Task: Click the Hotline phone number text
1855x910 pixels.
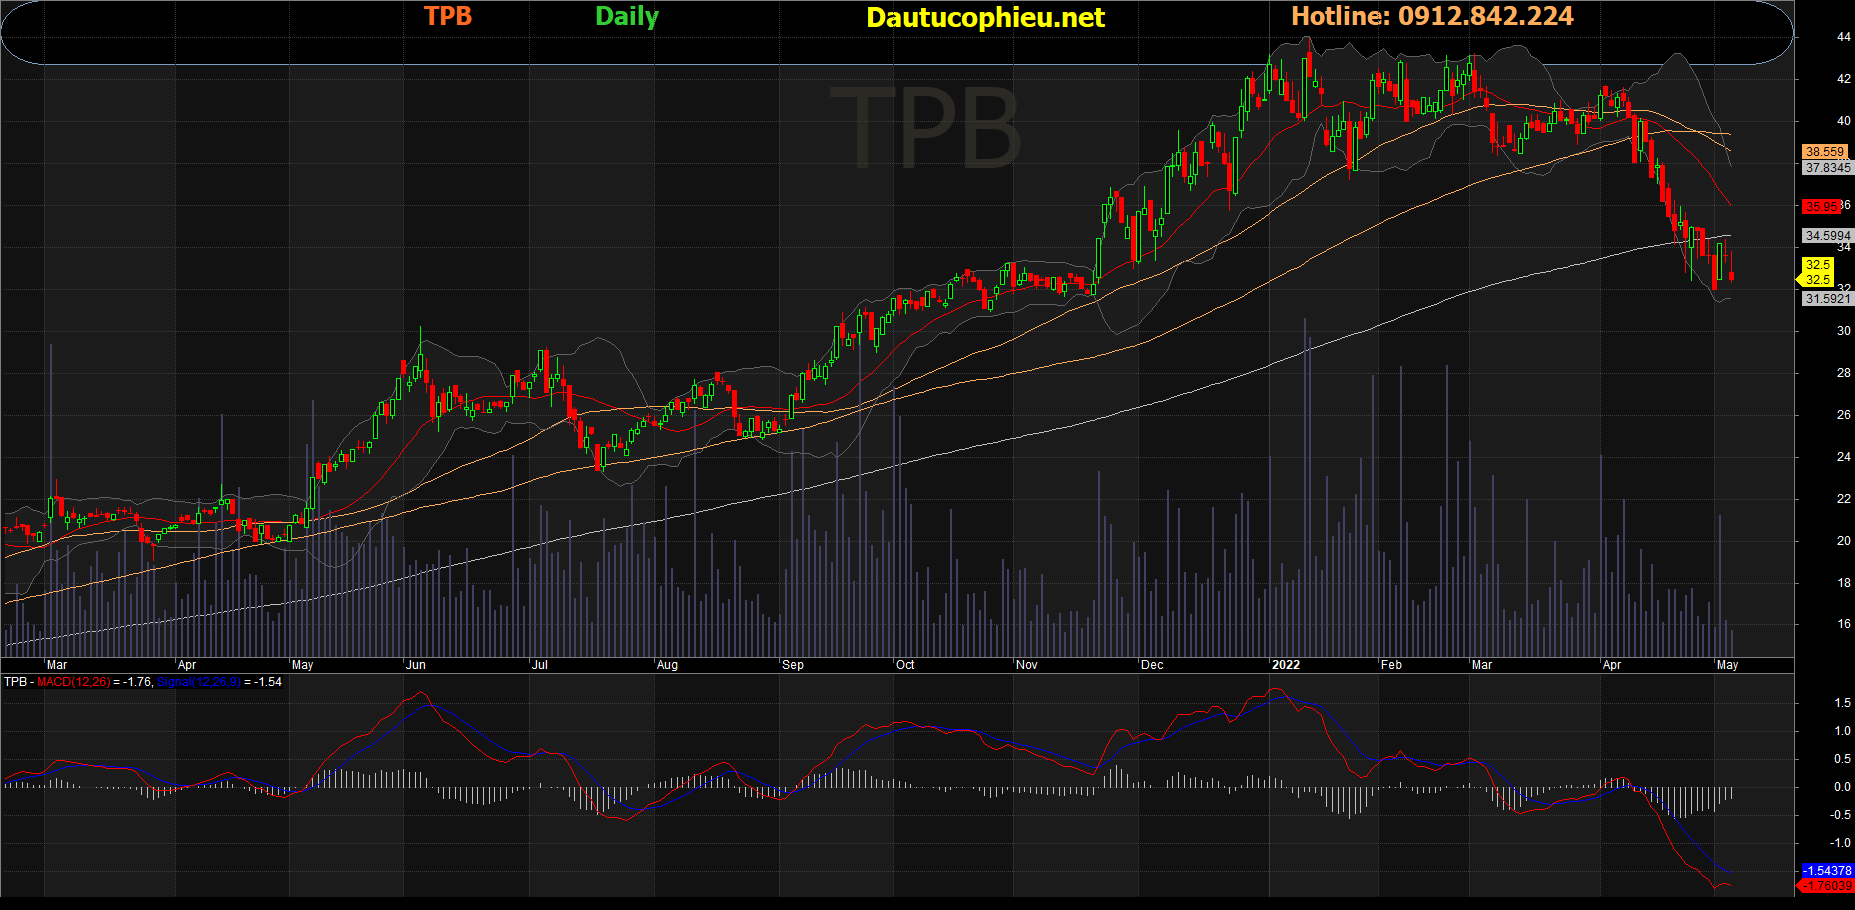Action: [x=1432, y=16]
